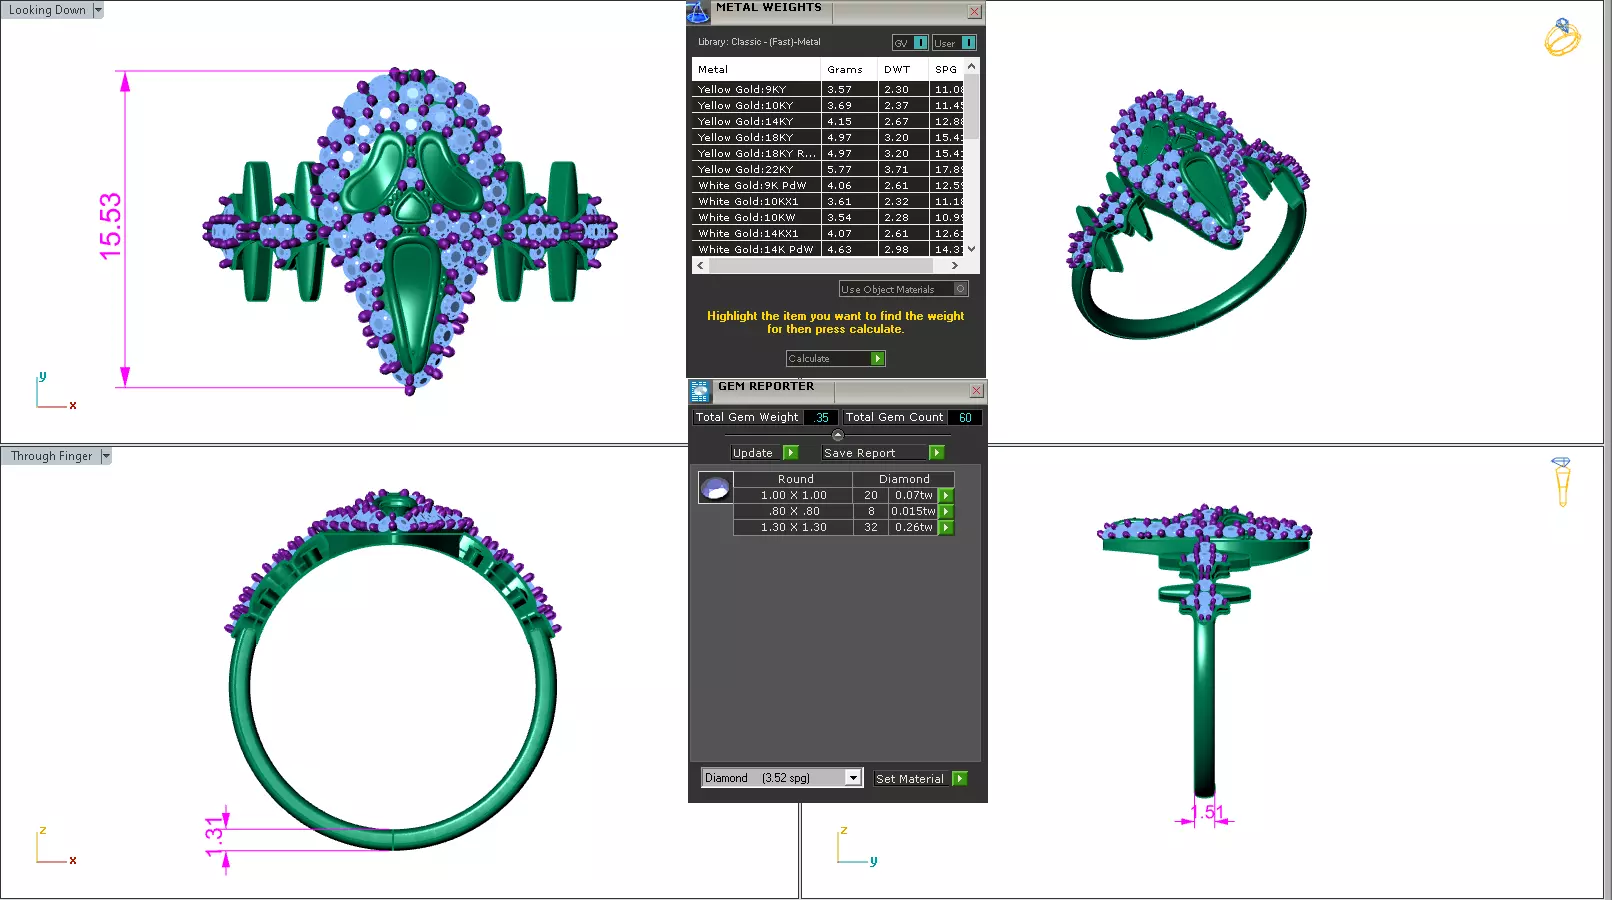Click the 4.15 grams cell for 14KY
The height and width of the screenshot is (900, 1612).
[x=849, y=122]
